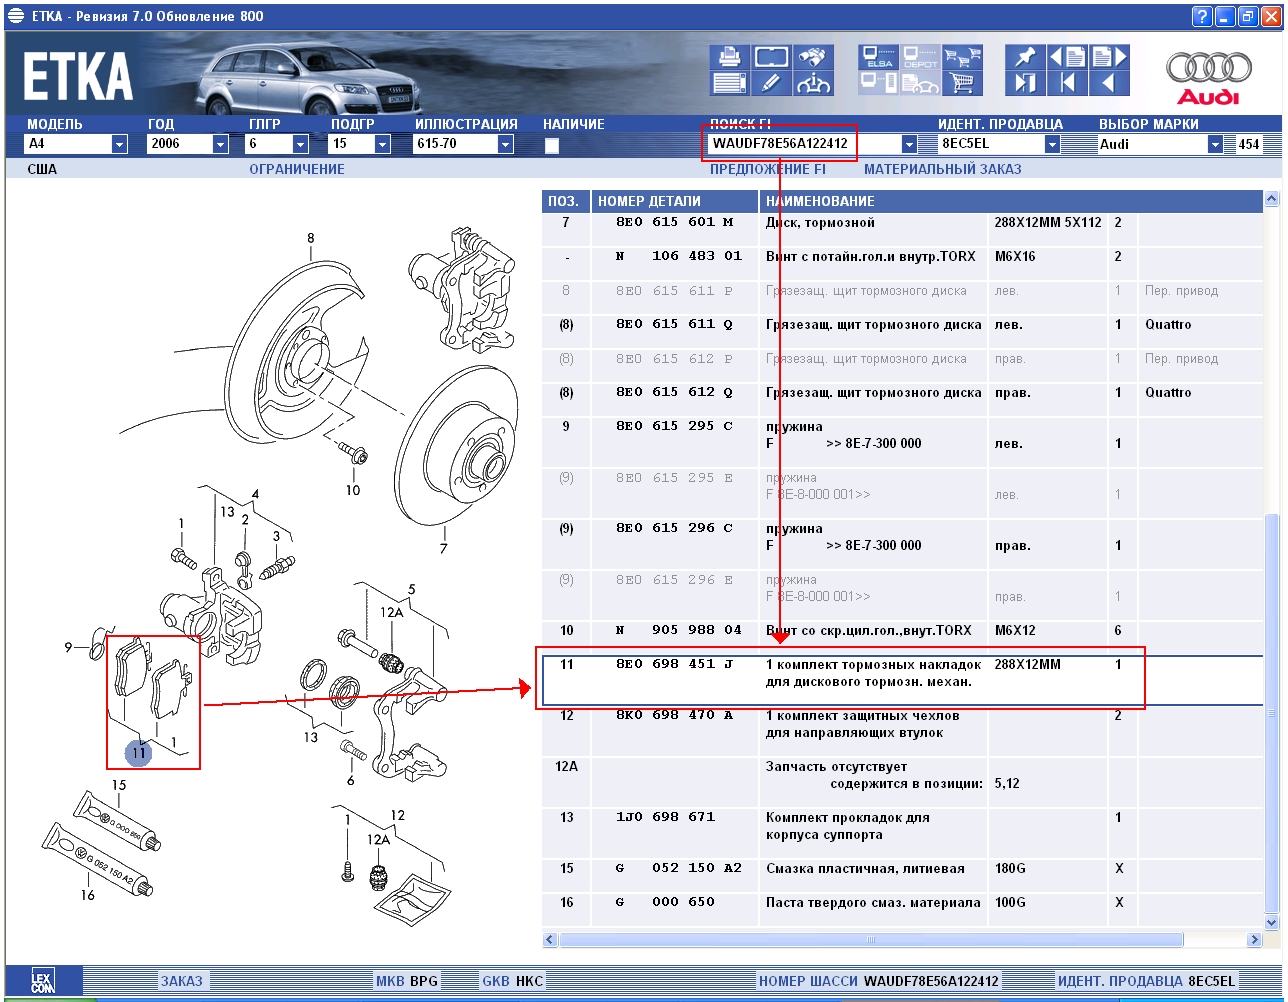Click the ОГРАНИЧЕНИЕ link
This screenshot has height=1002, width=1288.
coord(297,169)
